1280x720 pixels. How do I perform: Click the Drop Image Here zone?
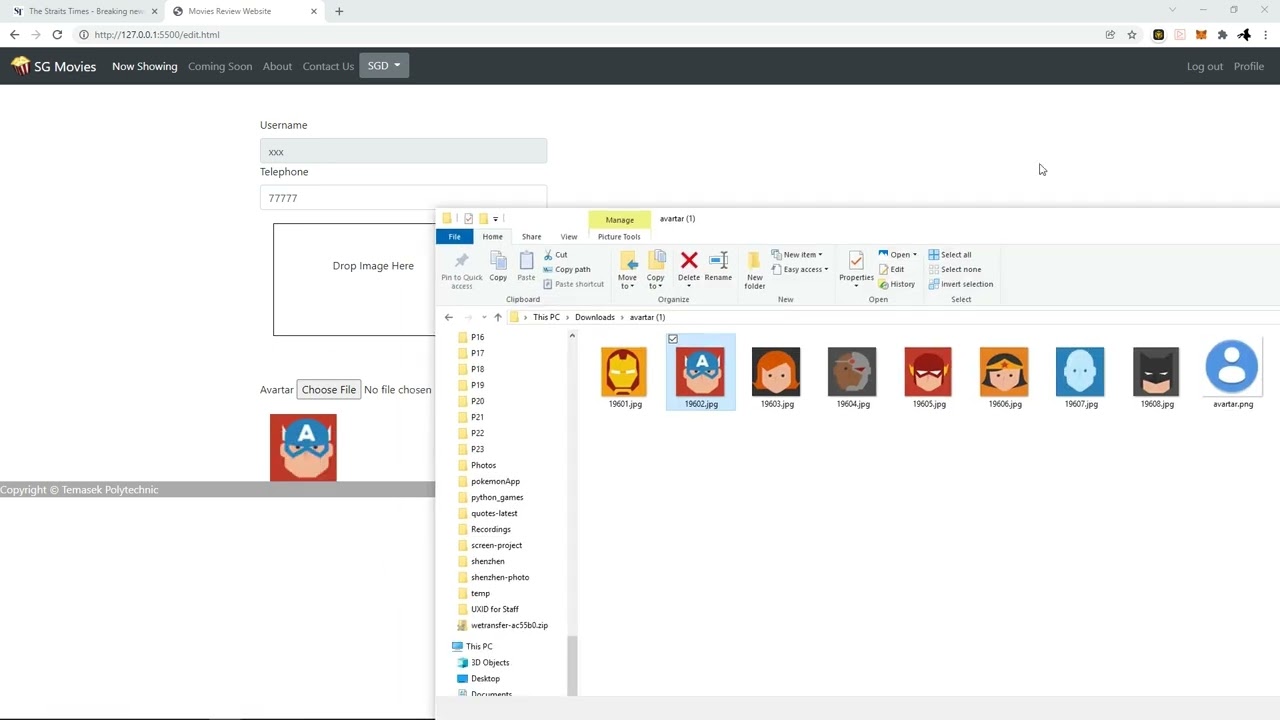[x=354, y=279]
